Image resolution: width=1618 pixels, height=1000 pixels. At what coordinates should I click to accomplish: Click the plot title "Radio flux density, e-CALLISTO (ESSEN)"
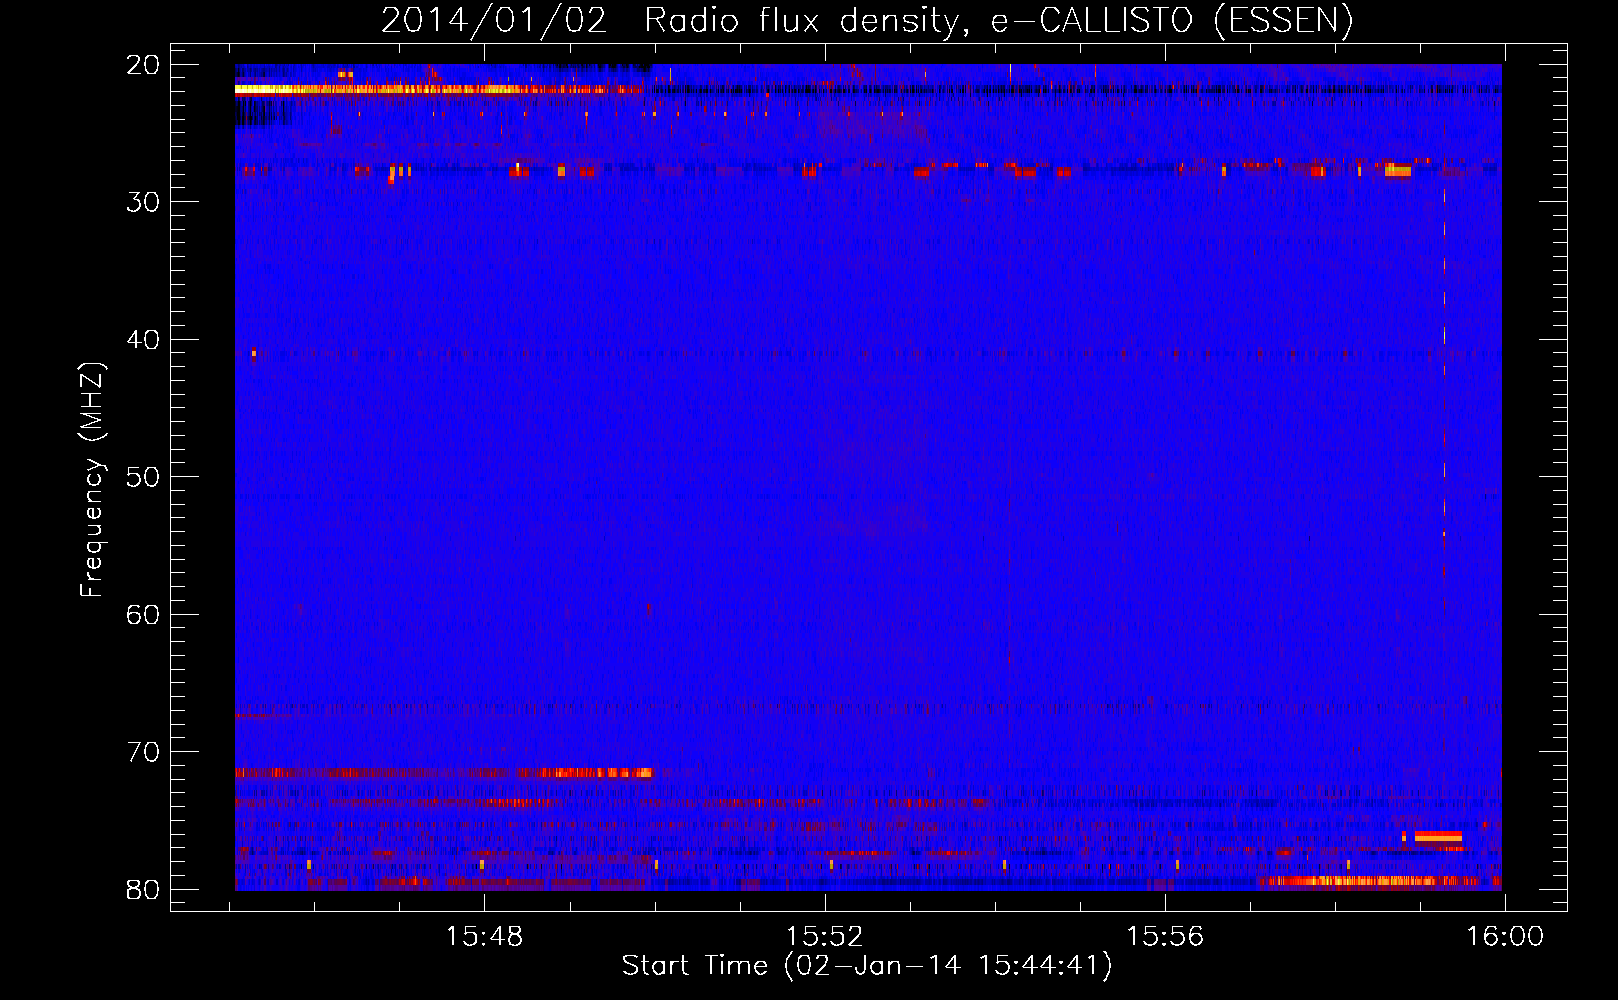(998, 20)
